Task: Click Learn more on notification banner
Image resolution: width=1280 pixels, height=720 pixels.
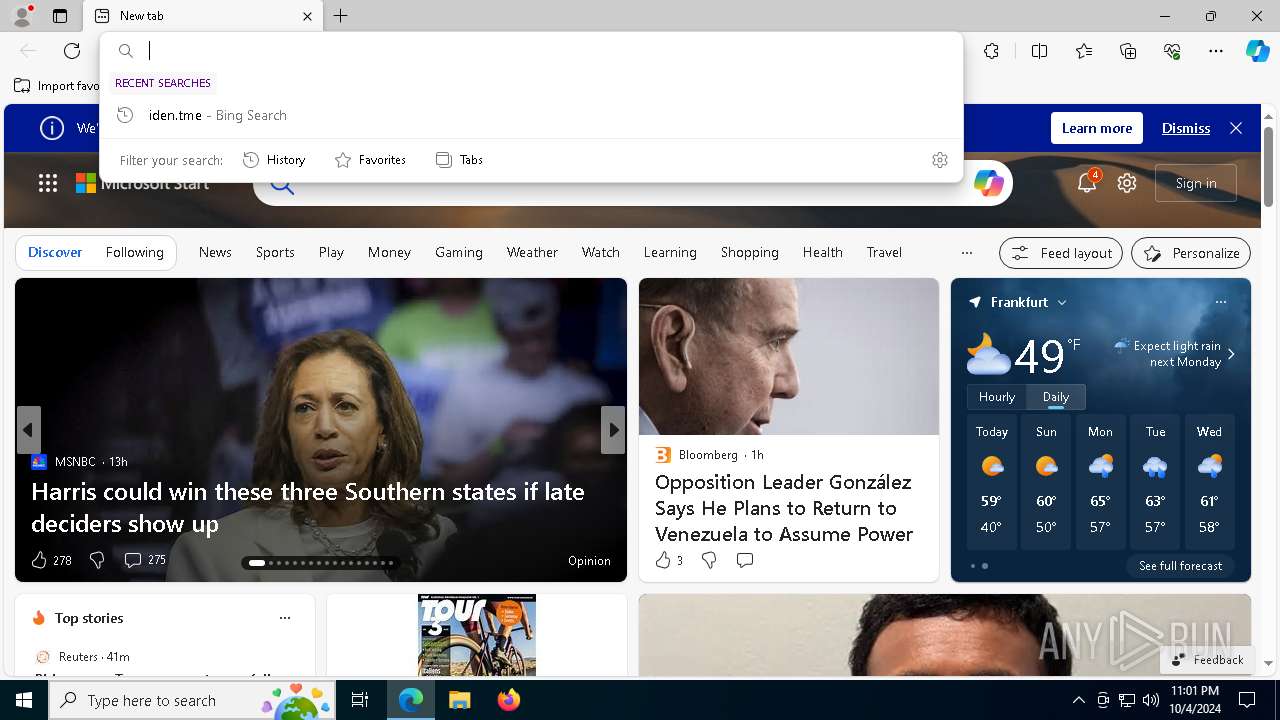Action: (1096, 128)
